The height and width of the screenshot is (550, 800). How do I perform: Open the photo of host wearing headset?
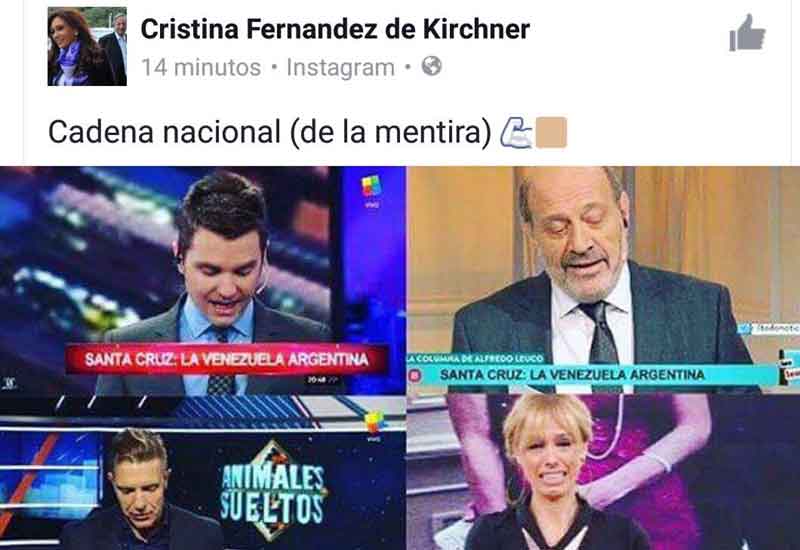click(203, 281)
